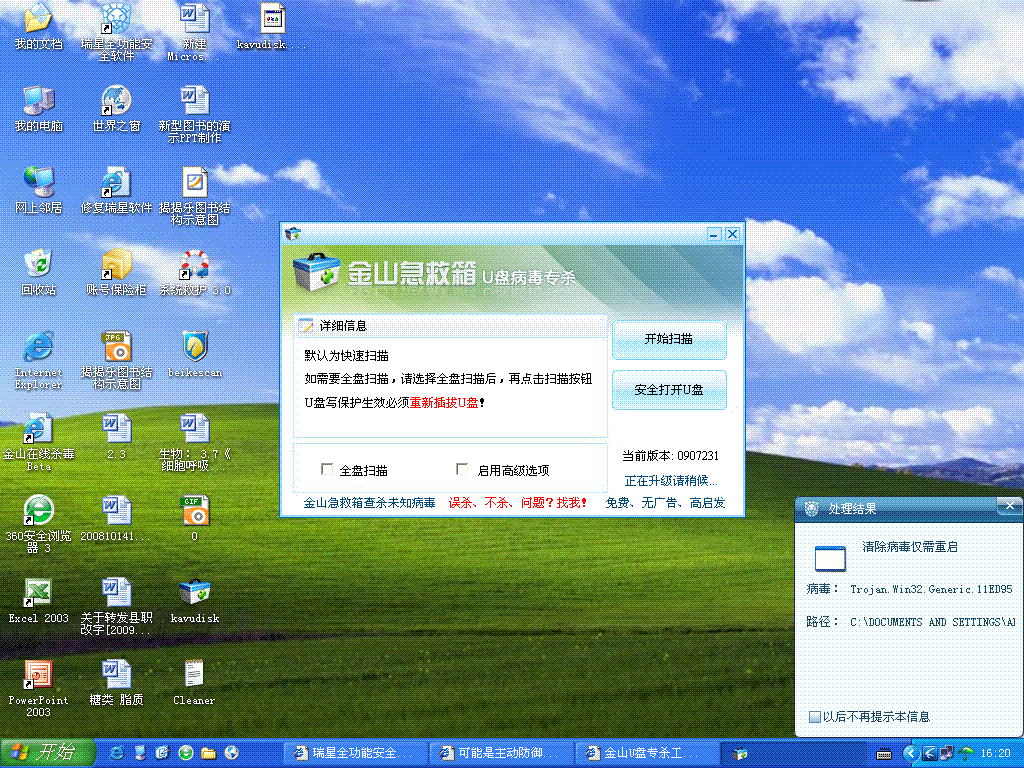Expand hidden system tray icons arrow
This screenshot has width=1024, height=768.
(x=911, y=754)
